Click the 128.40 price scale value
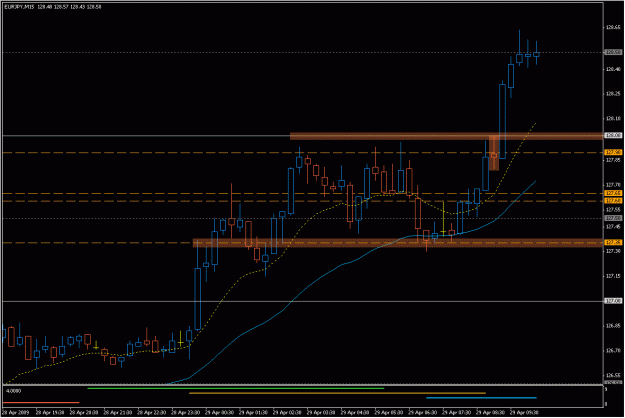 click(613, 69)
